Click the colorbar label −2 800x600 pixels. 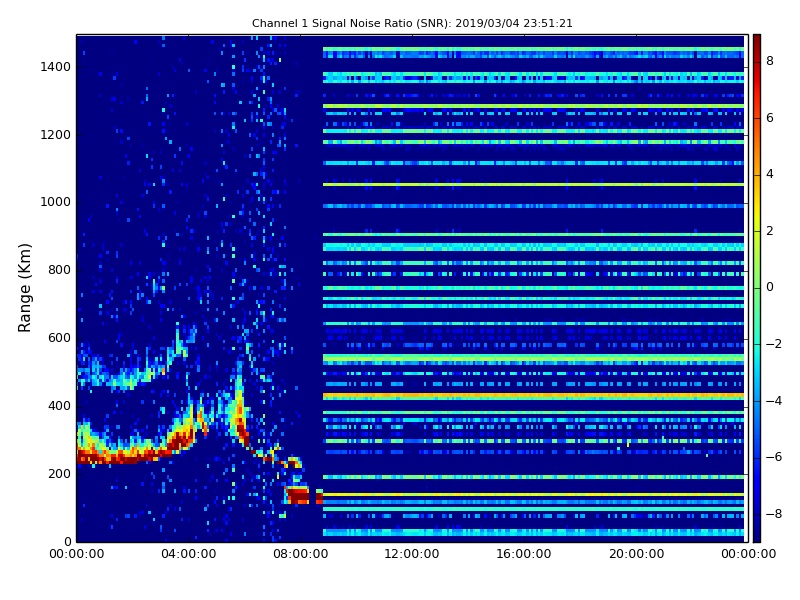pos(773,344)
